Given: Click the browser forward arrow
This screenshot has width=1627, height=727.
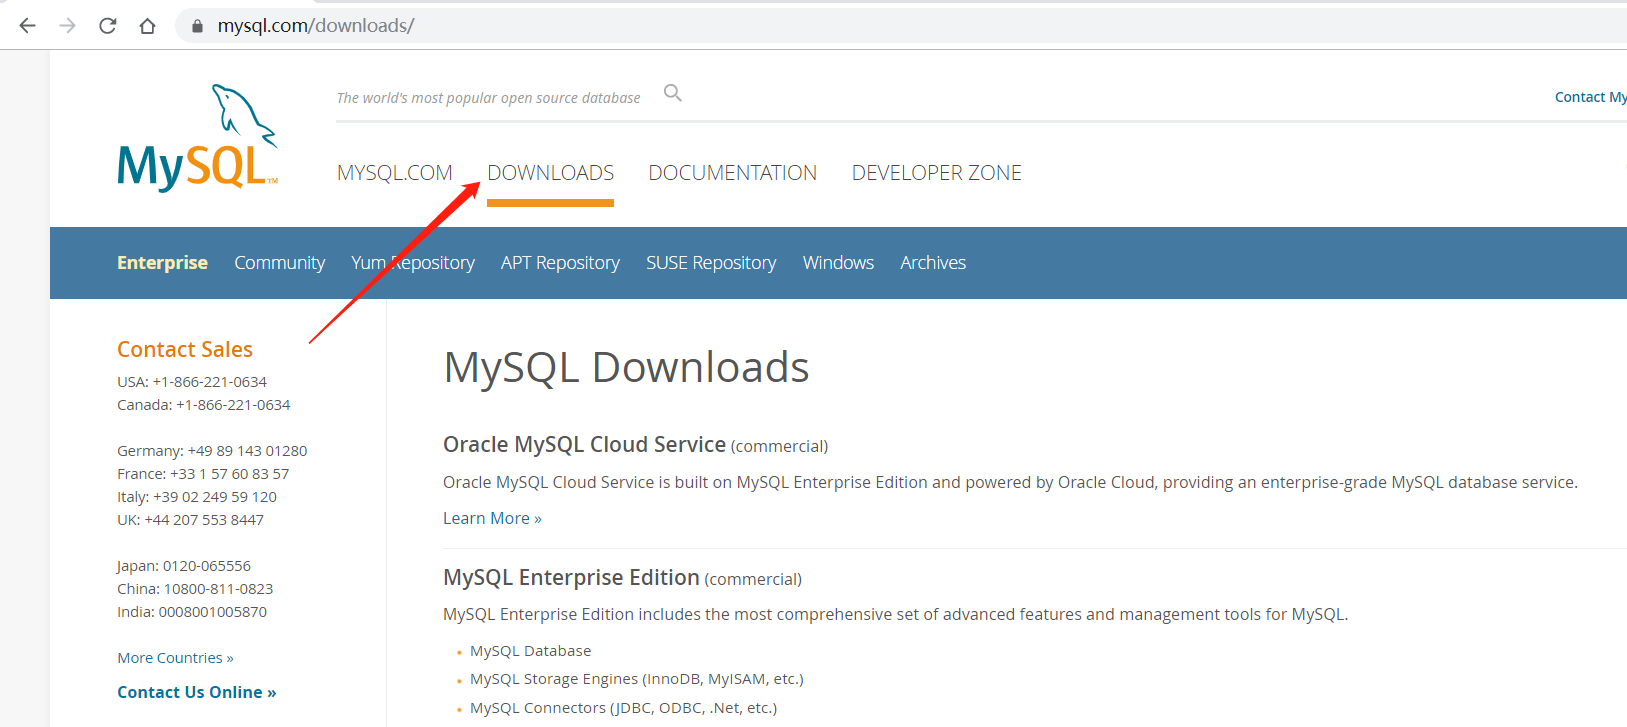Looking at the screenshot, I should [x=68, y=26].
